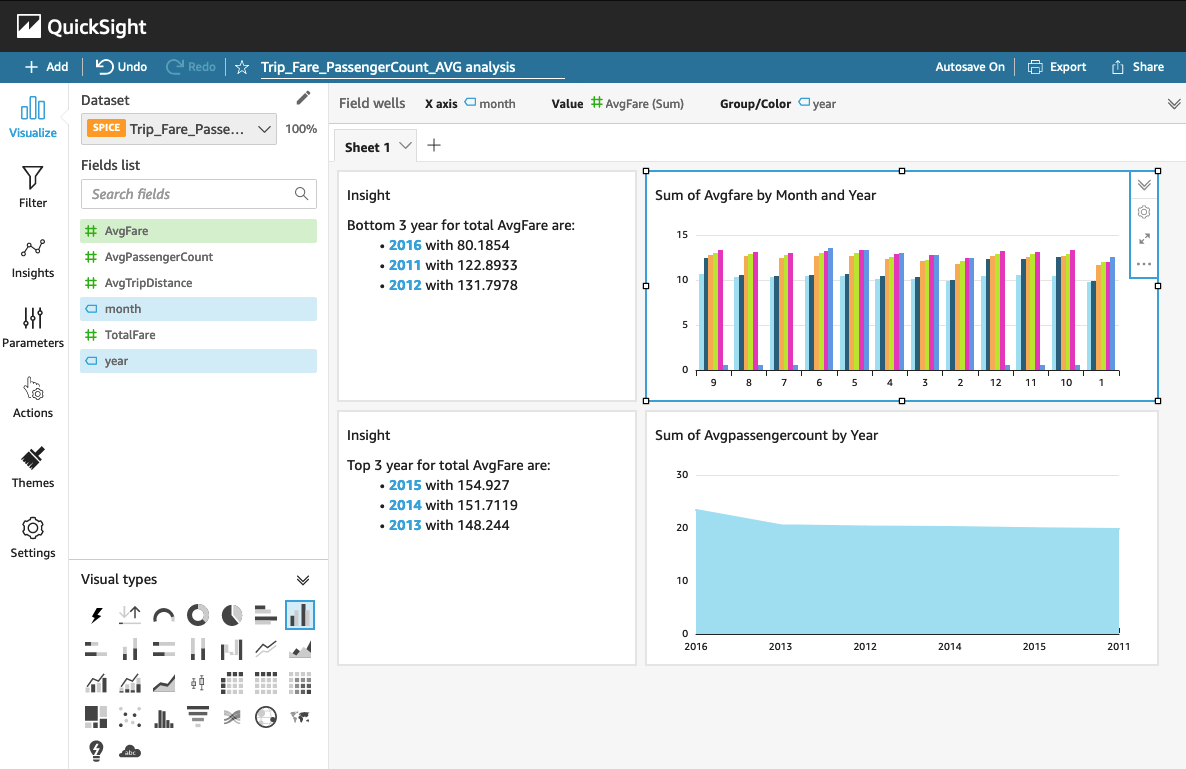
Task: Open the gear settings for selected visual
Action: point(1144,212)
